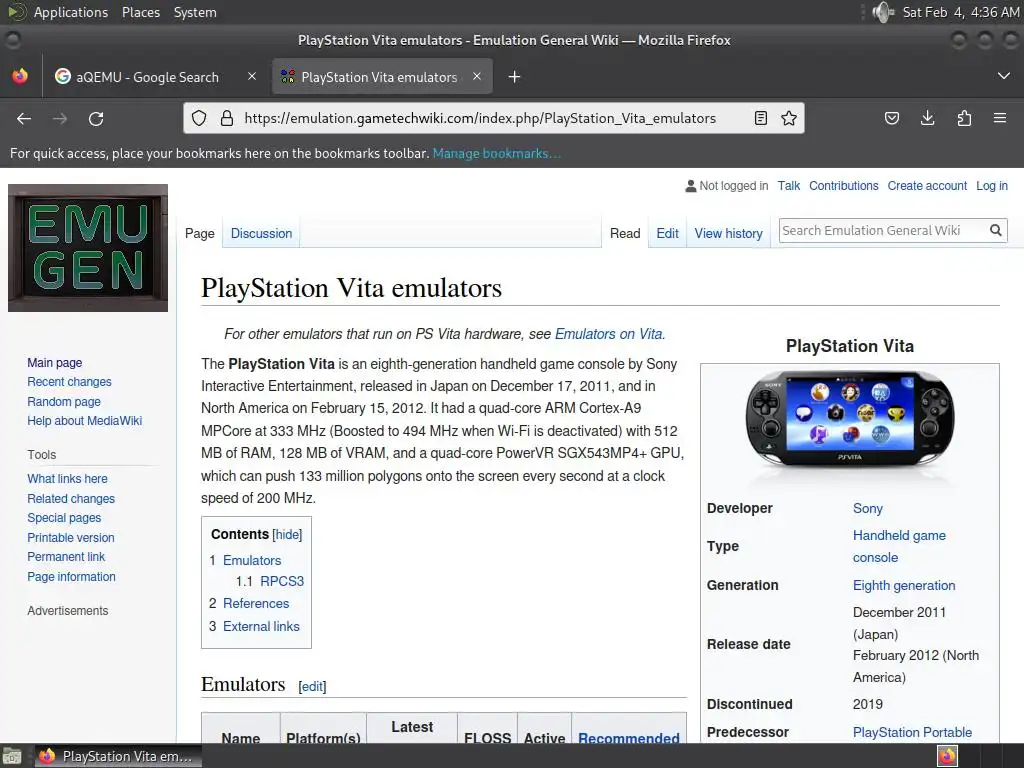
Task: Open a new tab with plus button
Action: point(515,77)
